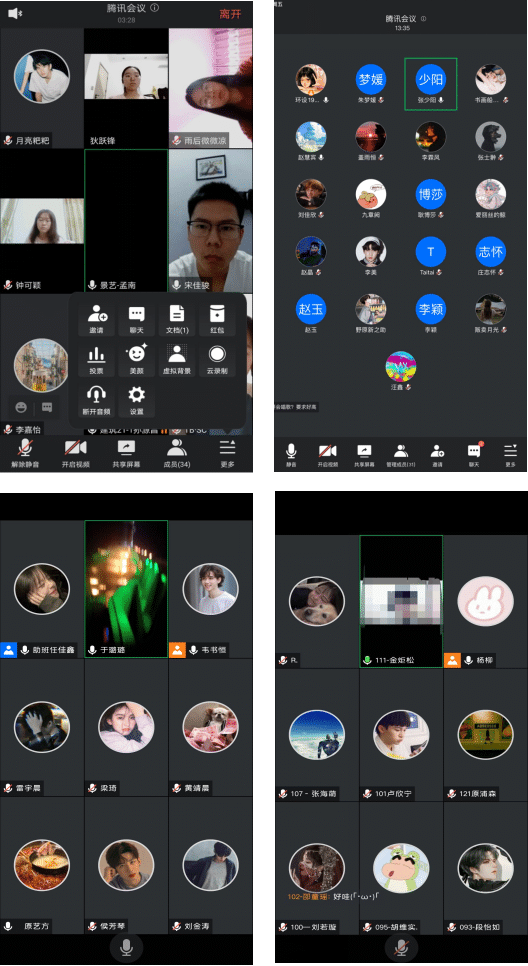Select 于璐瑶's green-lit video tile
This screenshot has width=528, height=966.
tap(126, 589)
